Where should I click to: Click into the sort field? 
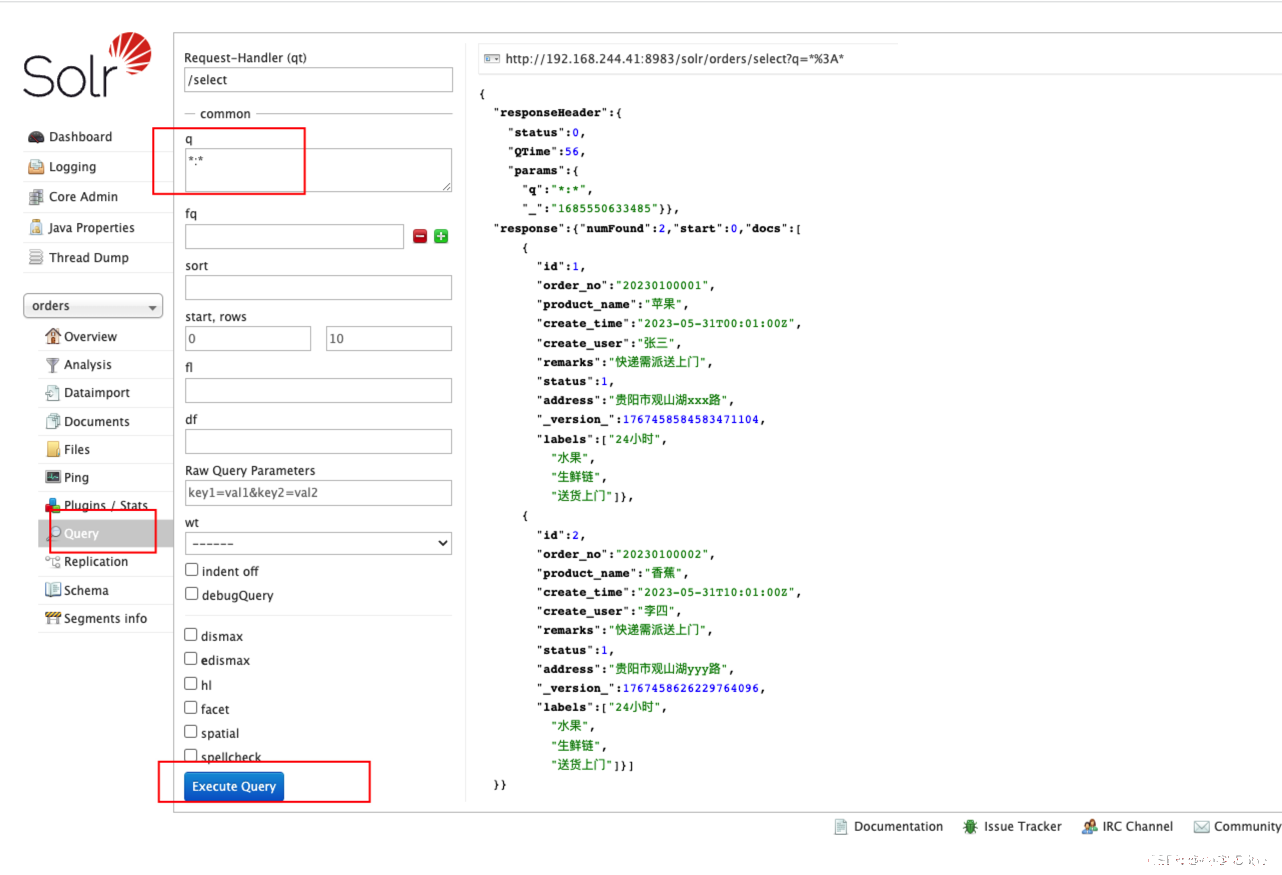pos(318,288)
